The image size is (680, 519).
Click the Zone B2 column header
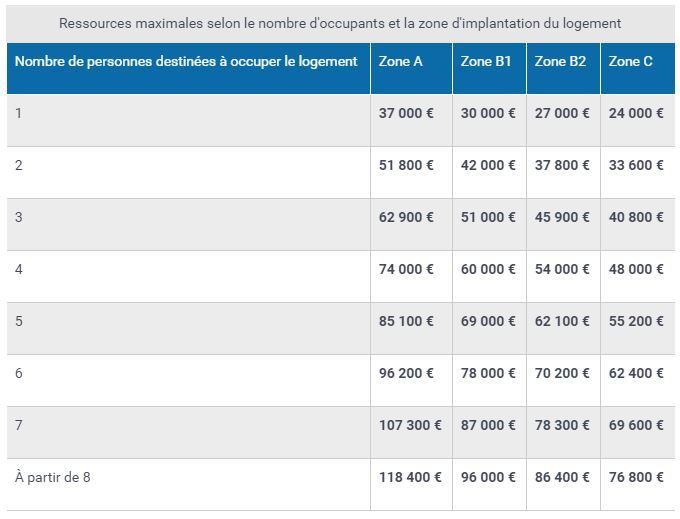point(563,69)
